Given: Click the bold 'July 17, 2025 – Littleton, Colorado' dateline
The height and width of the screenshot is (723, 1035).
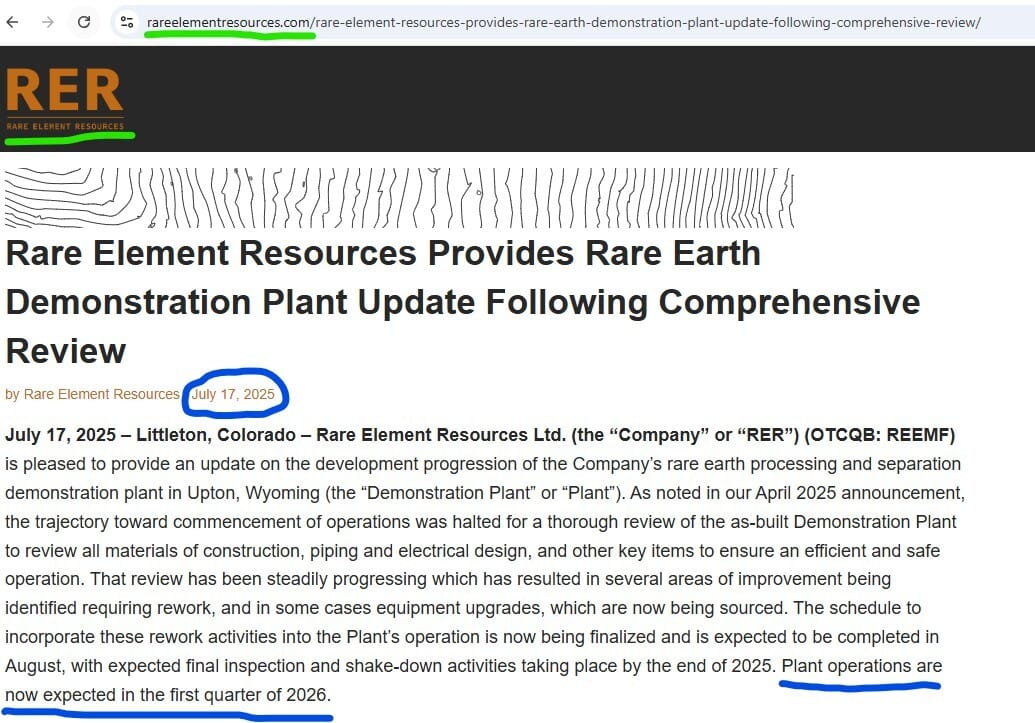Looking at the screenshot, I should tap(150, 435).
